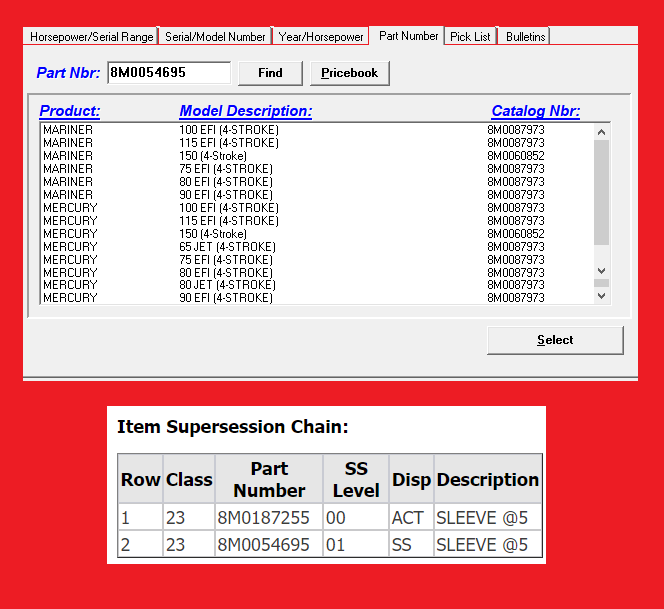Image resolution: width=664 pixels, height=609 pixels.
Task: Click part number 8M0187255 in supersession chain
Action: click(263, 518)
